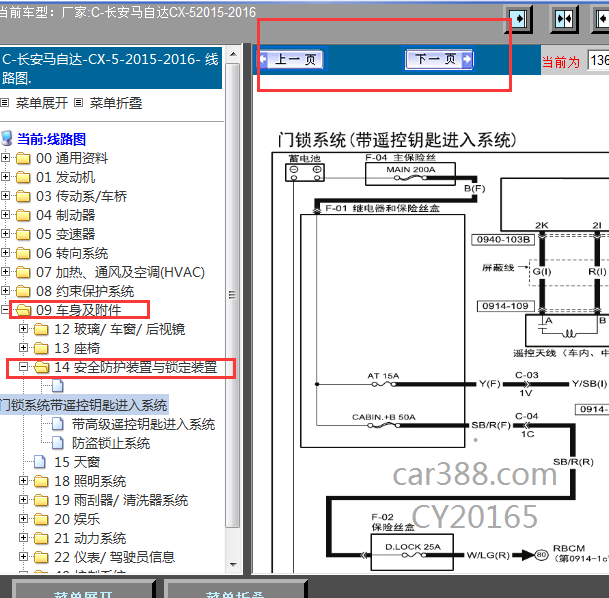Click folder icon of 21 动力系统

click(x=41, y=539)
